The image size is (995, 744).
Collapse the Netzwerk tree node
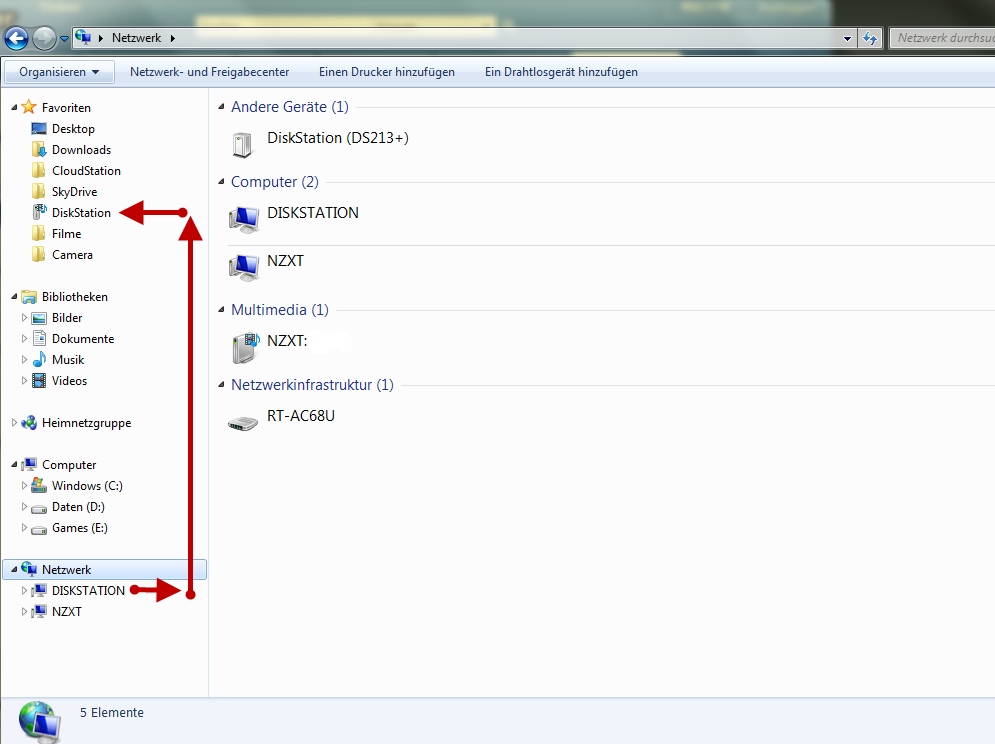(14, 570)
